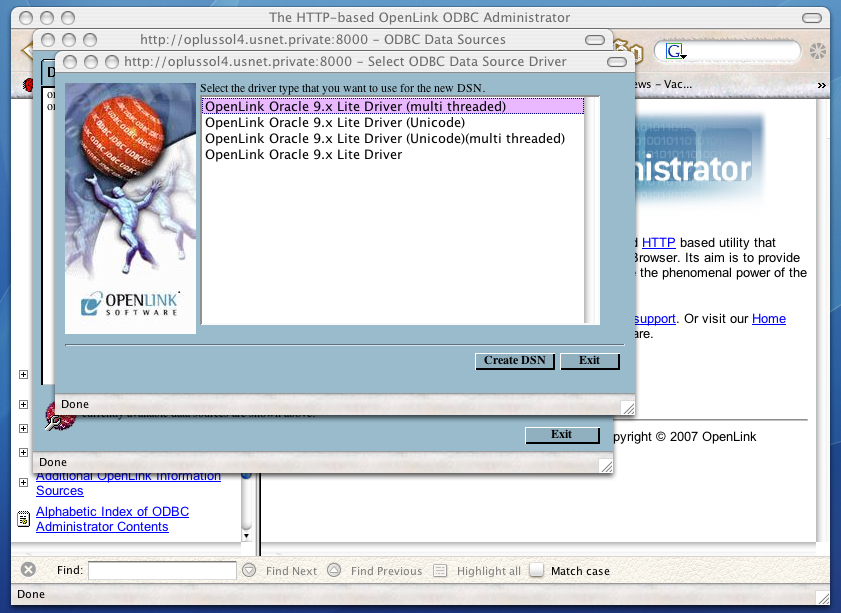Viewport: 841px width, 613px height.
Task: Click the Find text field
Action: [x=162, y=571]
